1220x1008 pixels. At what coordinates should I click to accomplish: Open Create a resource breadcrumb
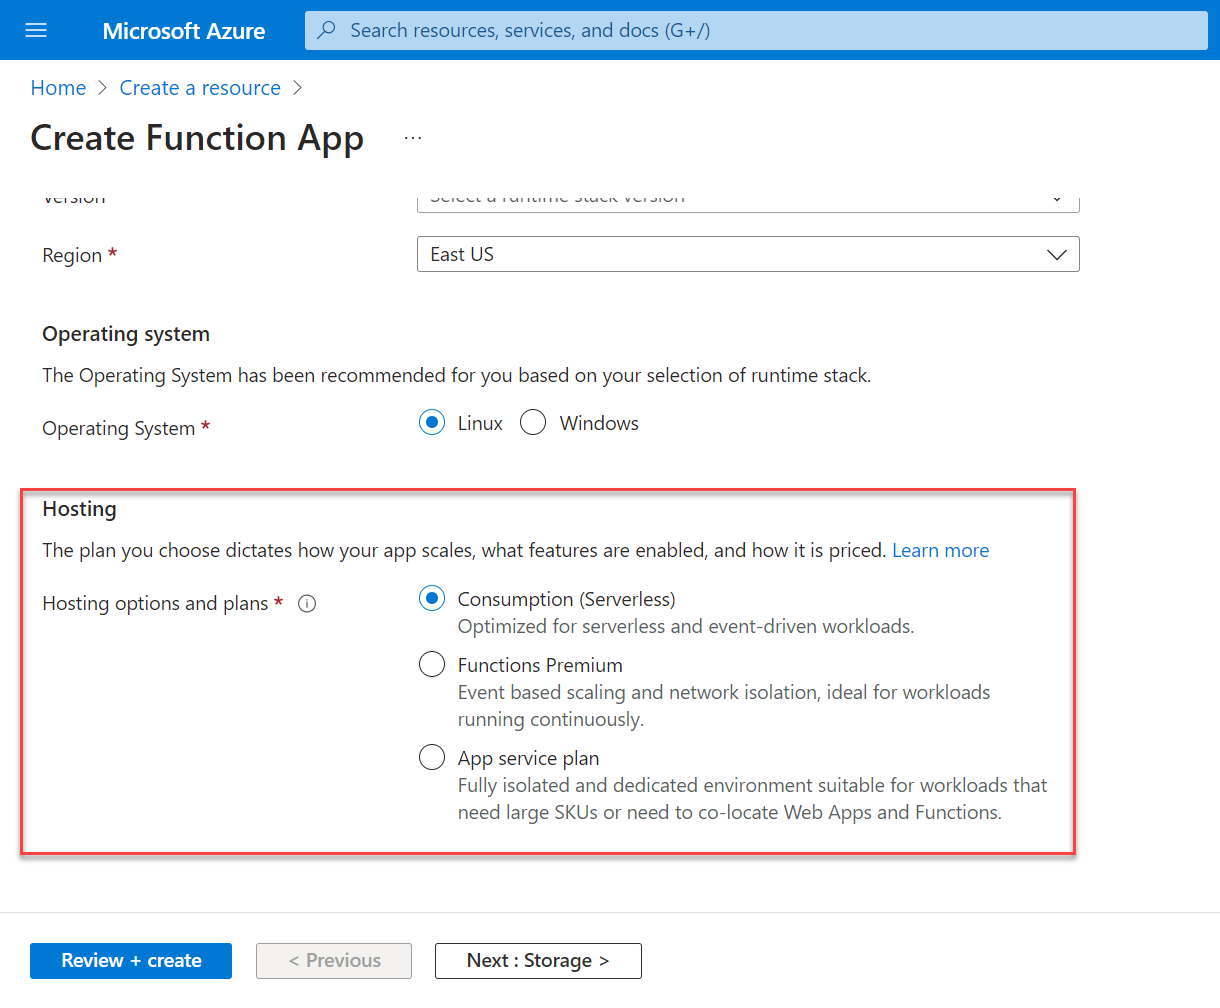tap(199, 87)
